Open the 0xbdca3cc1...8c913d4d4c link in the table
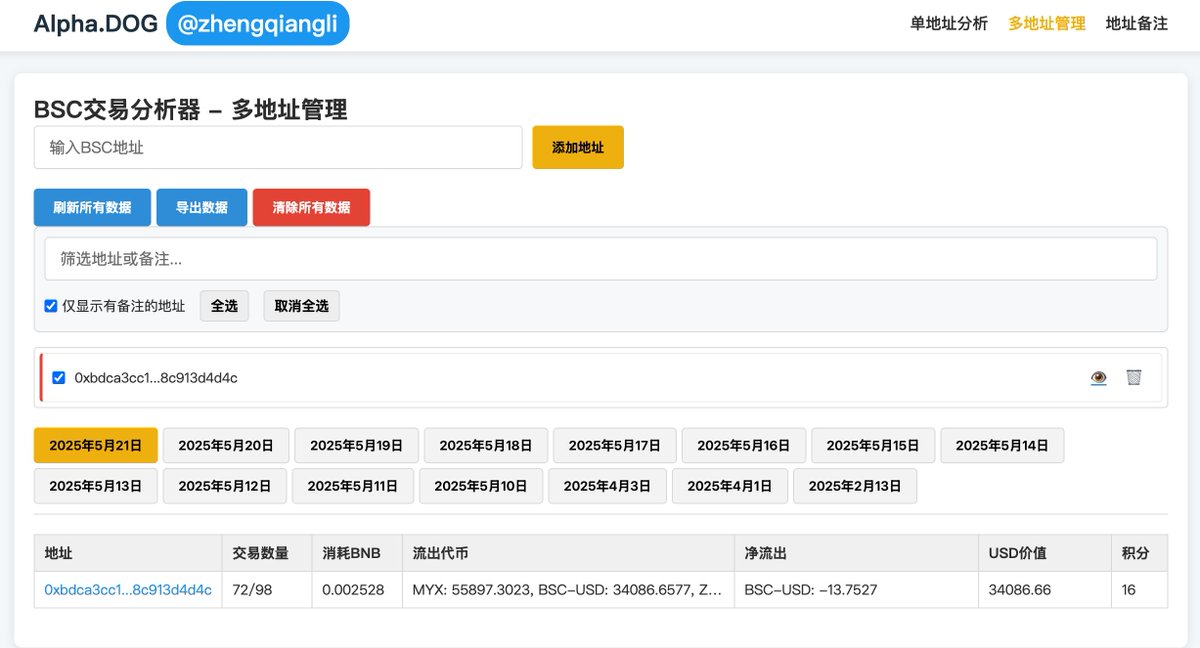 (128, 590)
